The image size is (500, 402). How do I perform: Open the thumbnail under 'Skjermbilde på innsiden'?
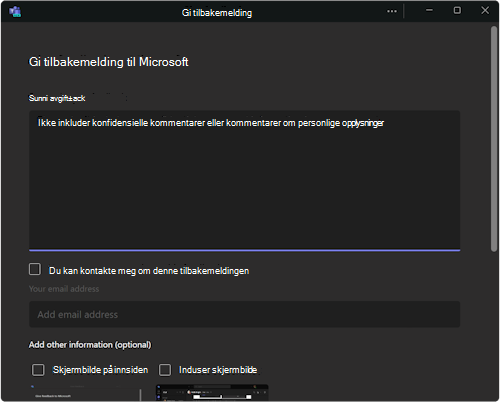[x=85, y=393]
